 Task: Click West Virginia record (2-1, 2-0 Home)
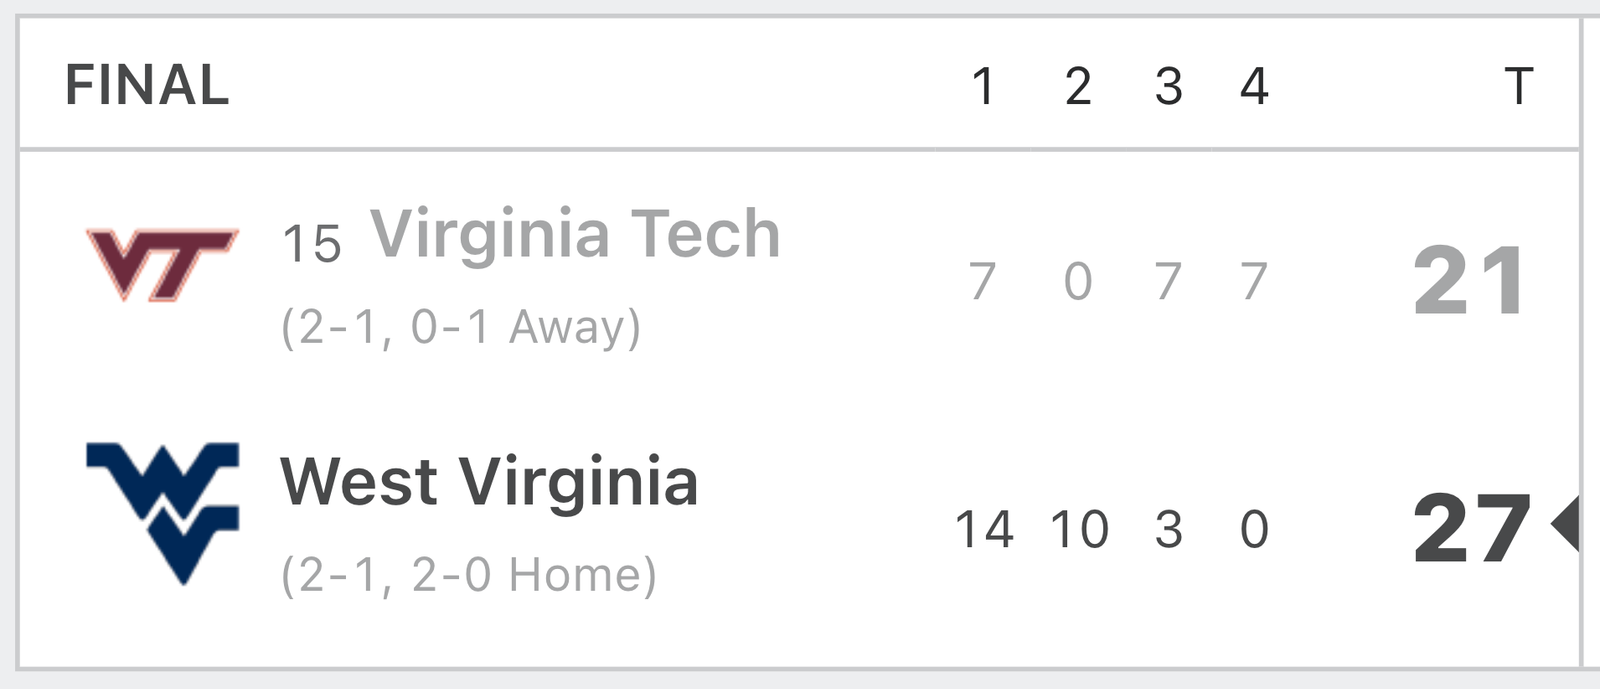click(469, 576)
